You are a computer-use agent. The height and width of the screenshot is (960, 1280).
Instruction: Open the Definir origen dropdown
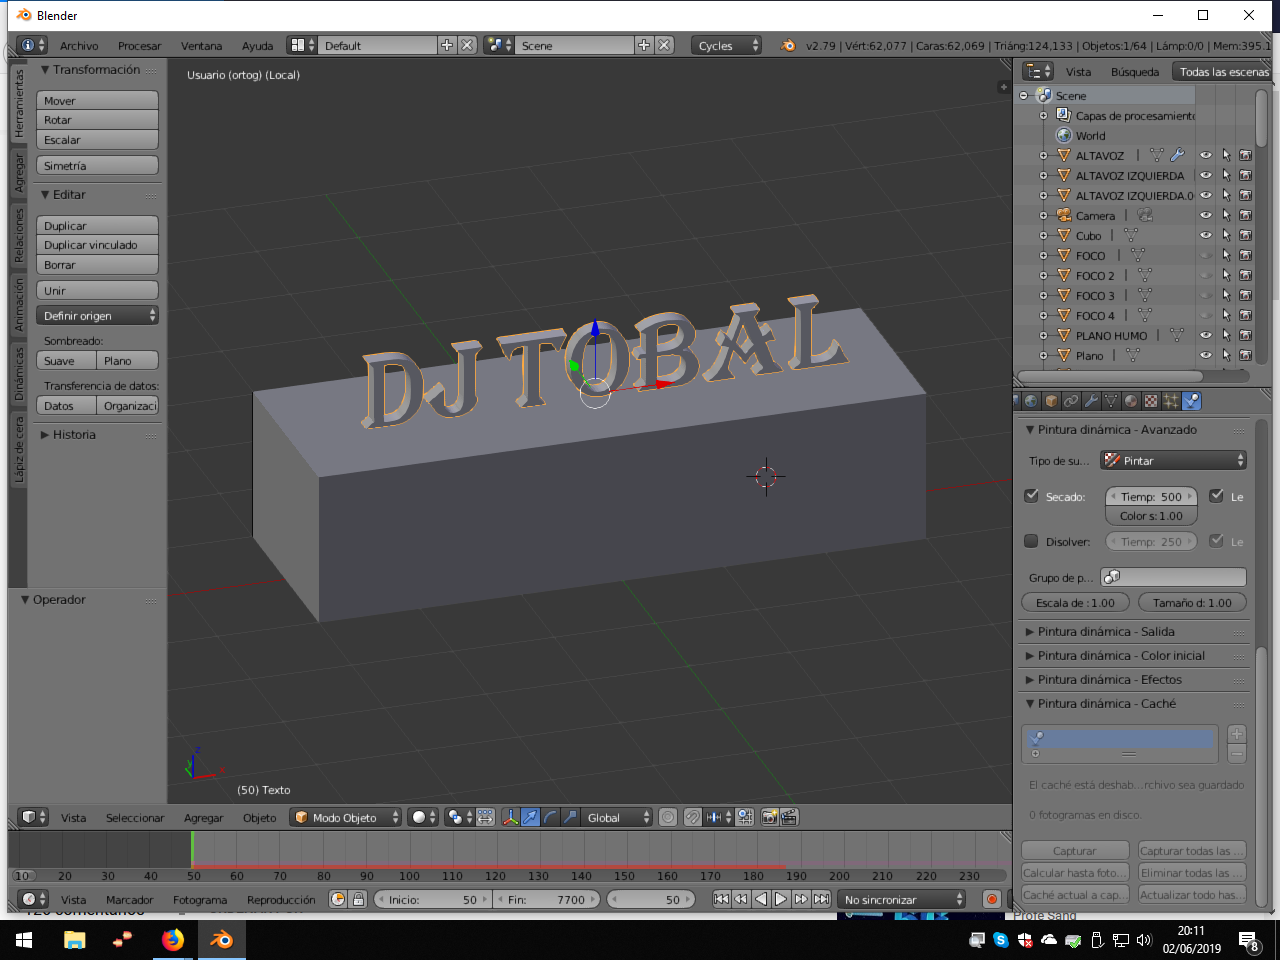coord(98,316)
